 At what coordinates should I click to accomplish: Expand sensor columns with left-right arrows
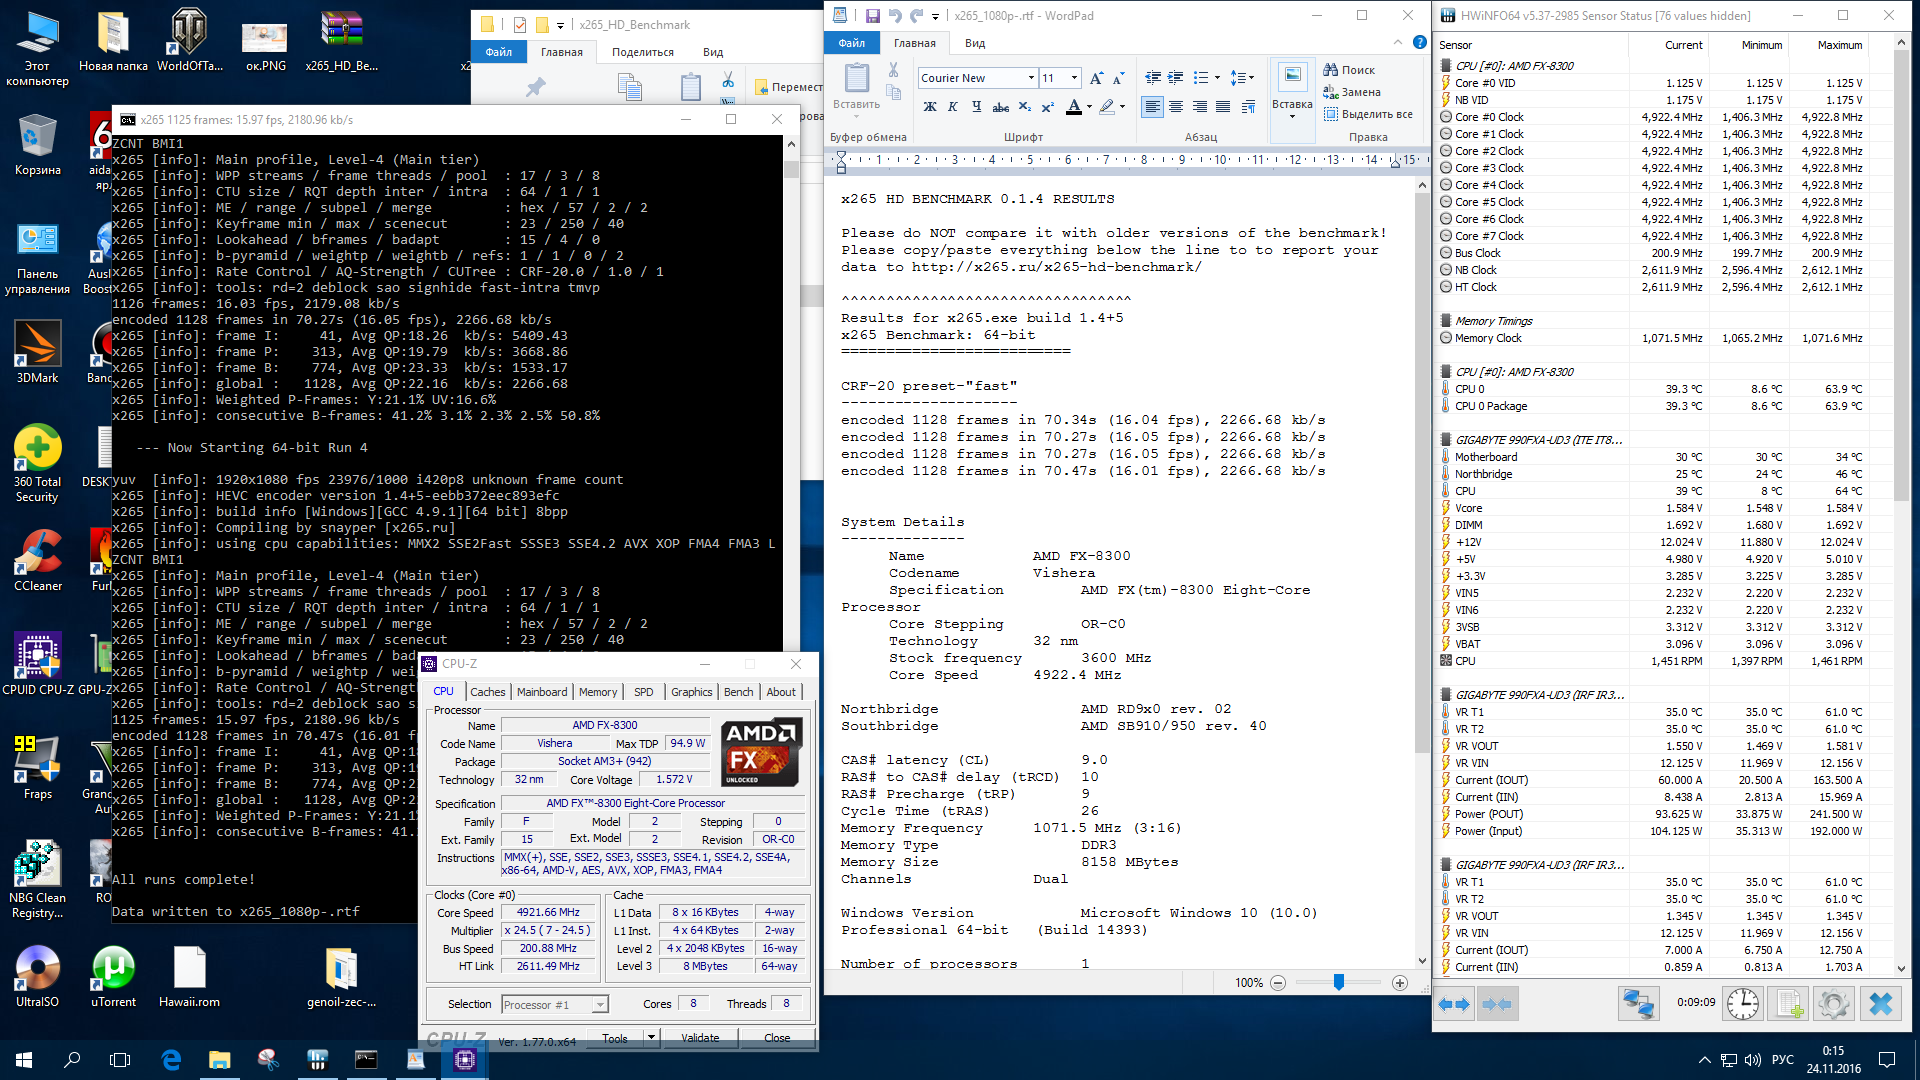click(x=1454, y=1003)
